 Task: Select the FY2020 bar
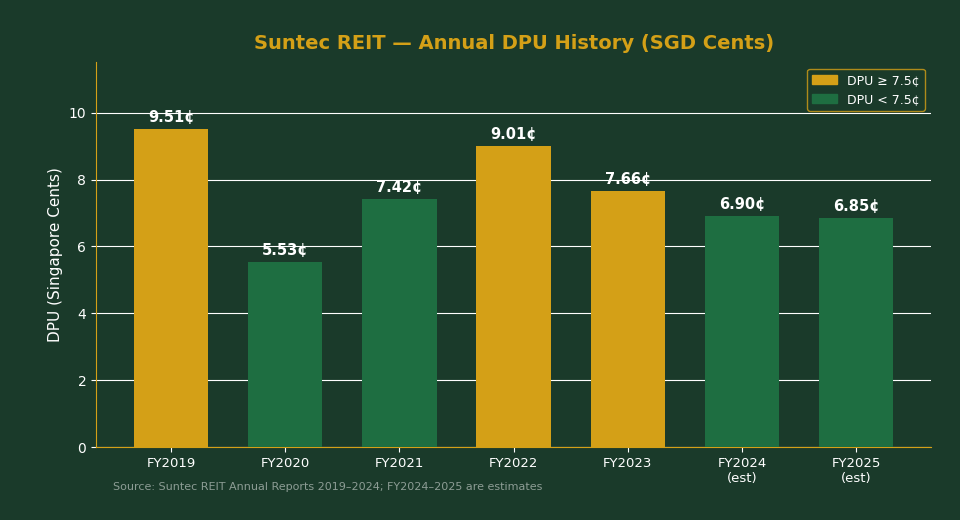point(285,355)
